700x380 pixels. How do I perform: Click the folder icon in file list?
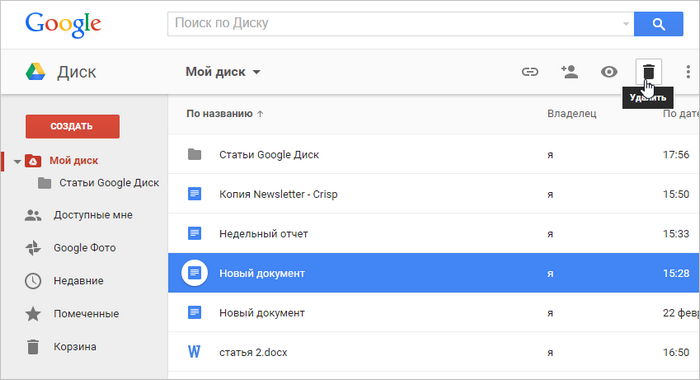[194, 155]
